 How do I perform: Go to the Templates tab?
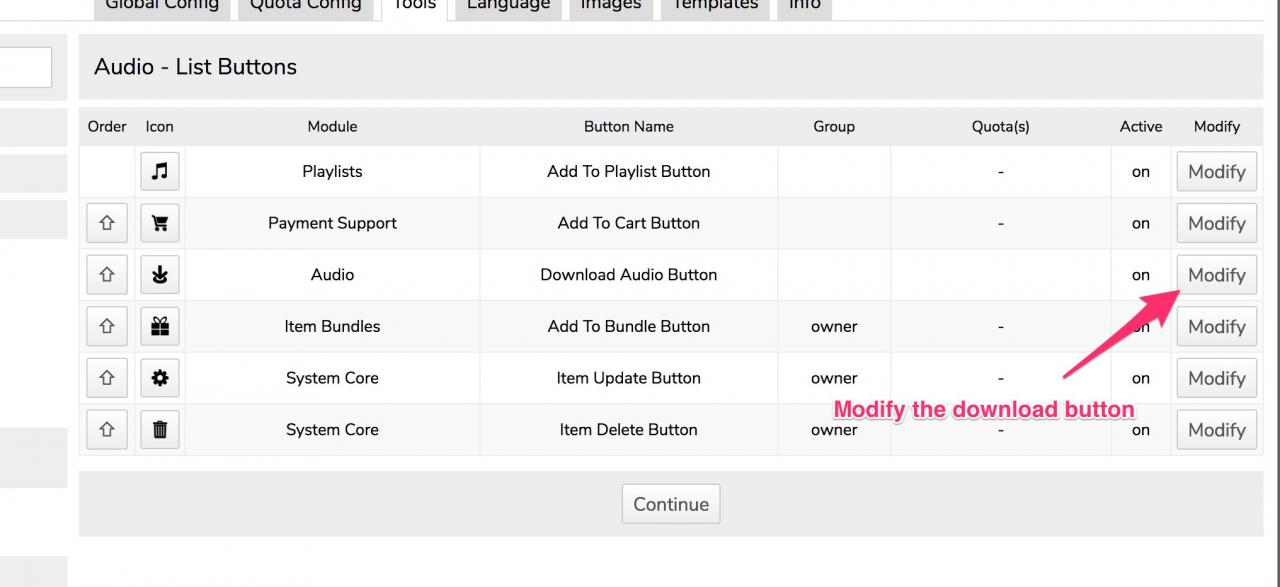coord(715,6)
